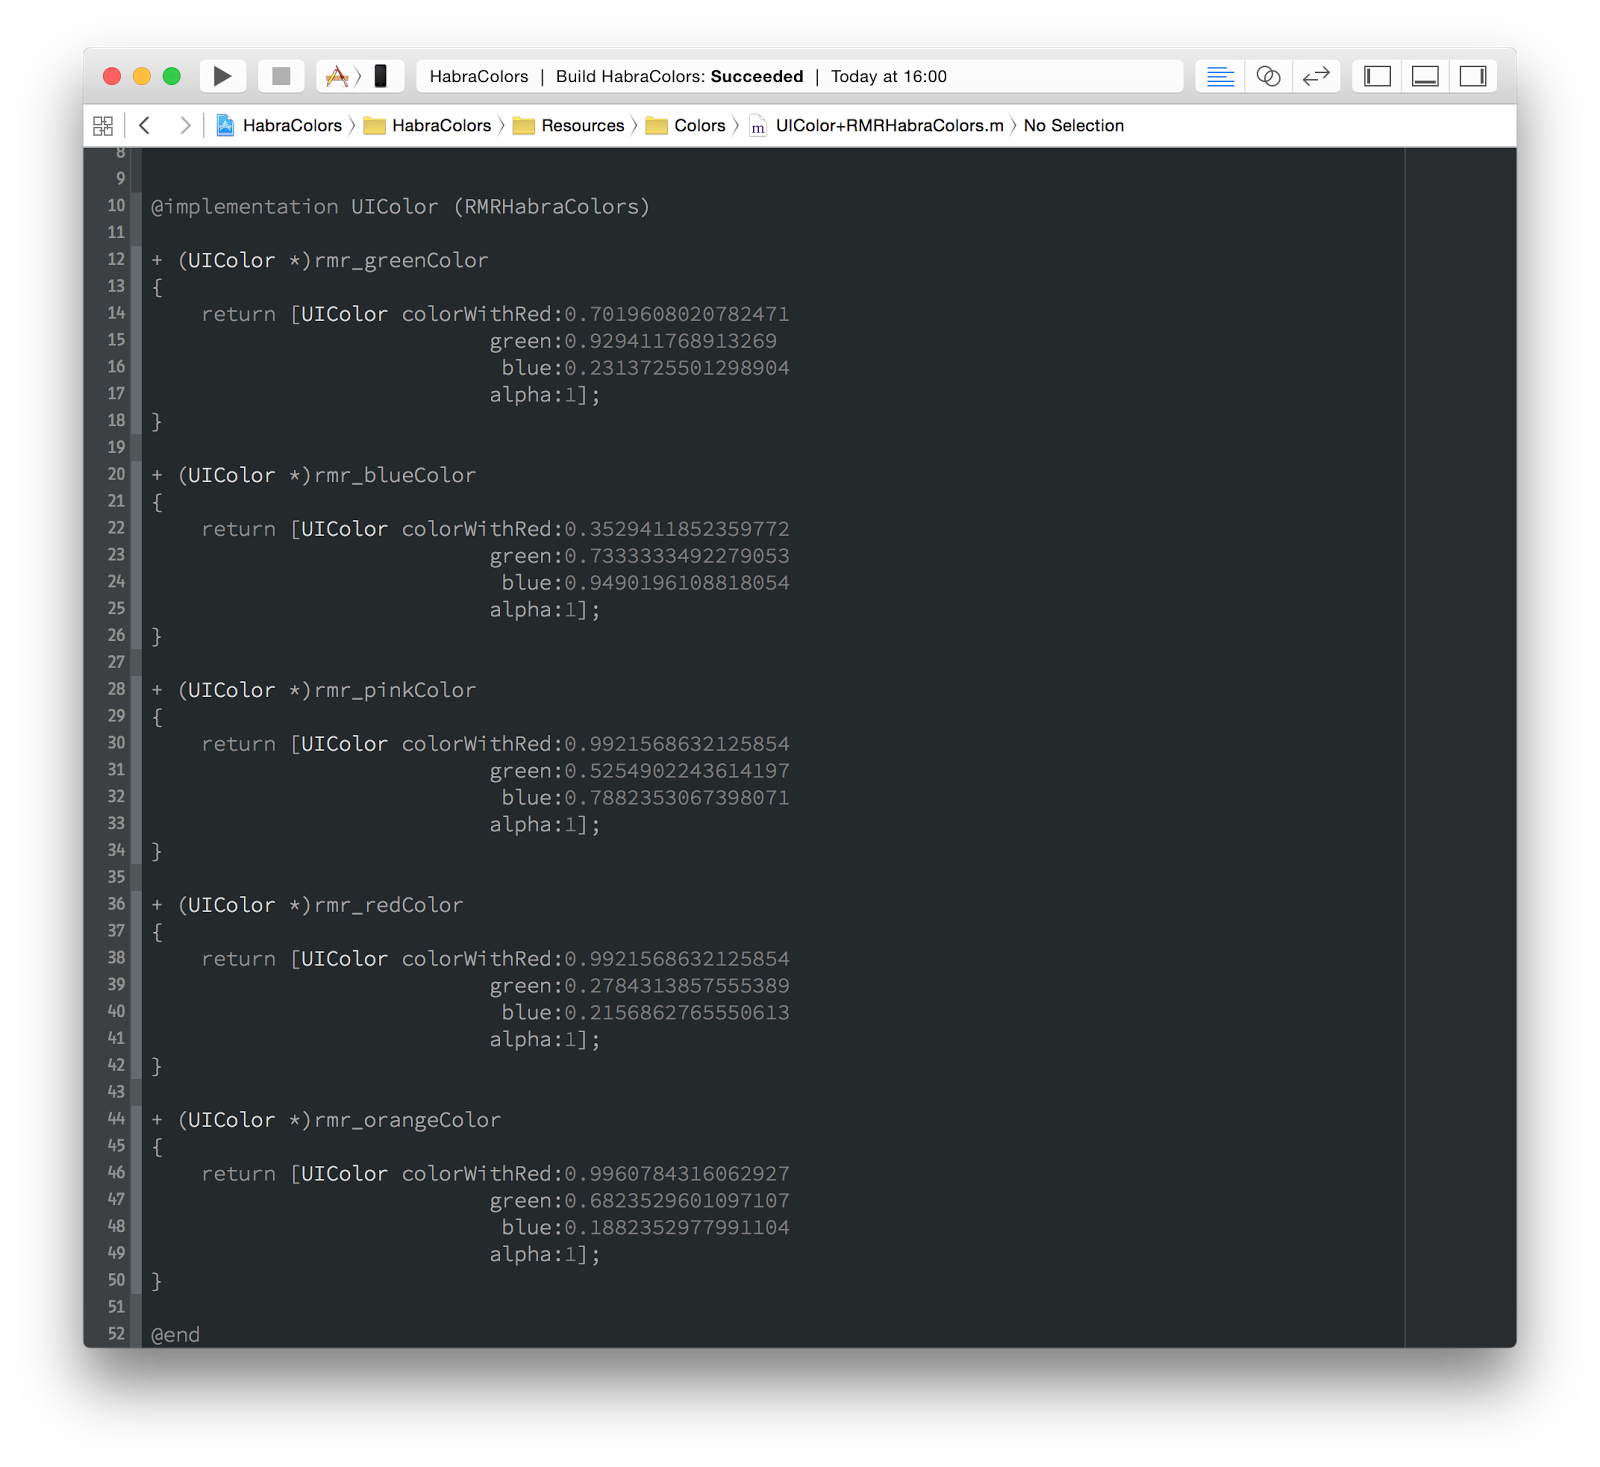Place cursor on rmr_orangeColor method name
The height and width of the screenshot is (1467, 1600).
(408, 1120)
